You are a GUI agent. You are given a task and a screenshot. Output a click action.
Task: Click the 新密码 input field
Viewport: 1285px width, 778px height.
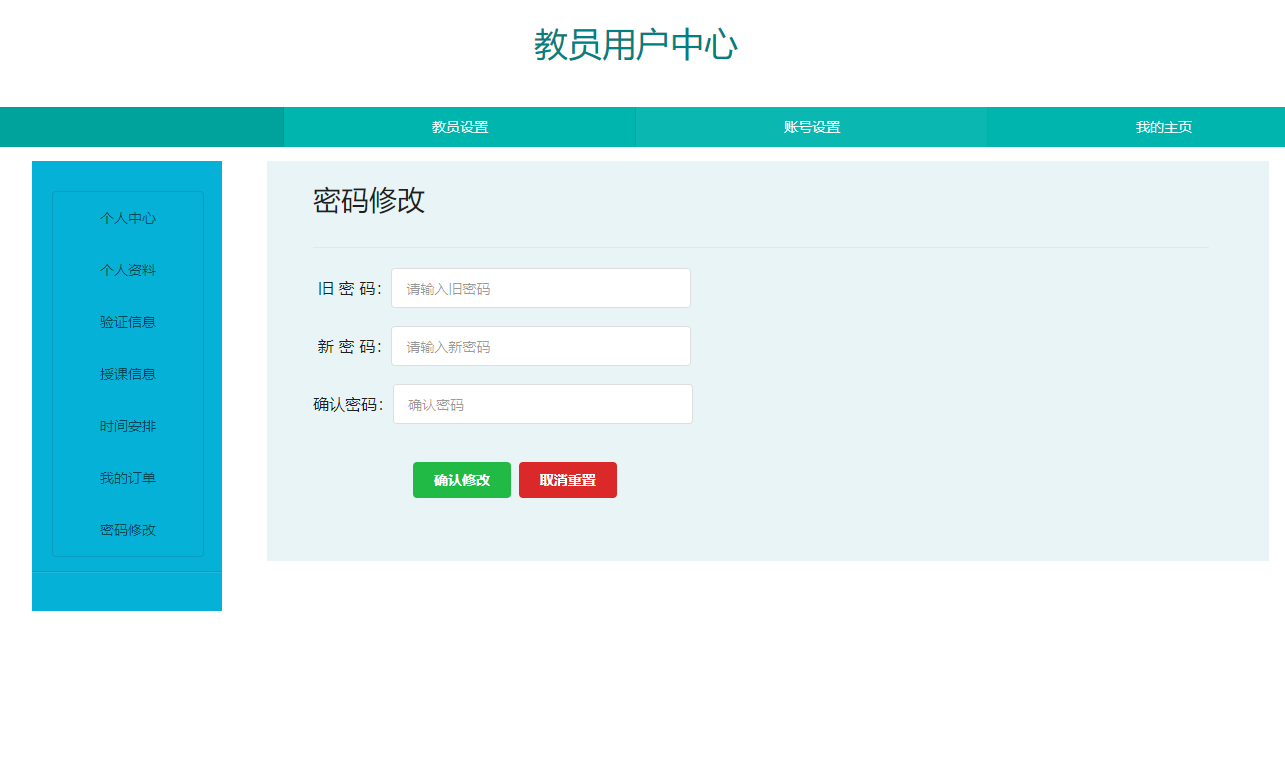click(540, 346)
